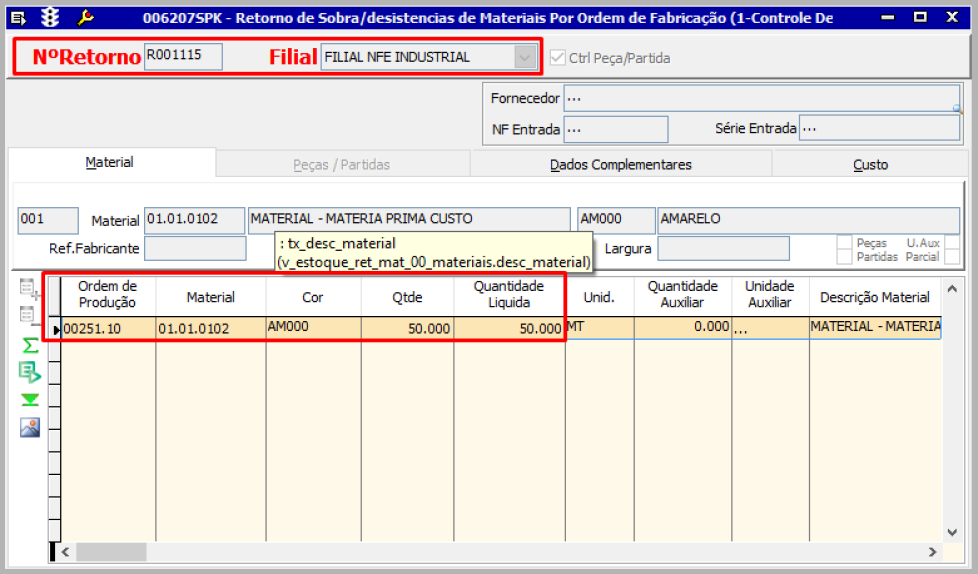Image resolution: width=978 pixels, height=574 pixels.
Task: Open the wrench settings icon in title bar
Action: 85,17
